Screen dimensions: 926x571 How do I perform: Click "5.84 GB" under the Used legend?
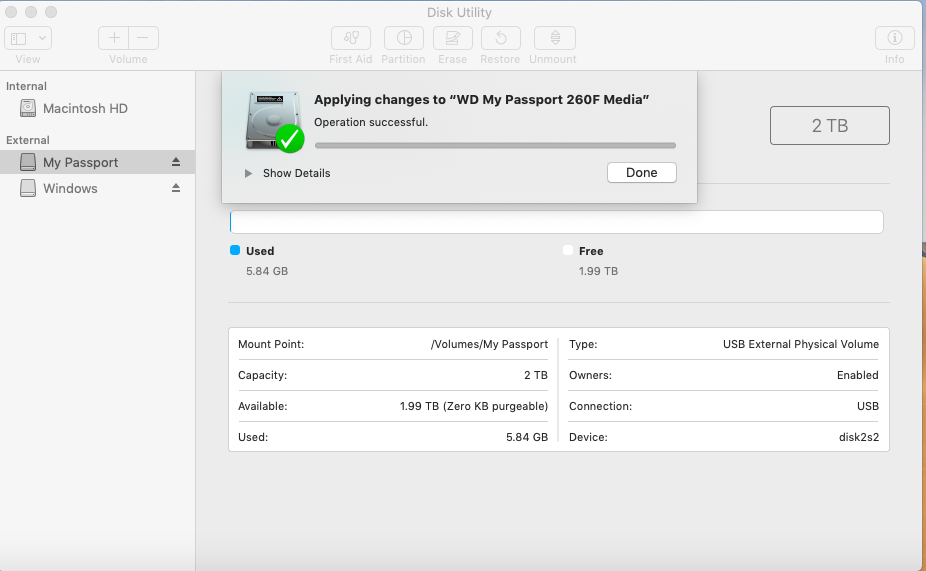pos(267,271)
